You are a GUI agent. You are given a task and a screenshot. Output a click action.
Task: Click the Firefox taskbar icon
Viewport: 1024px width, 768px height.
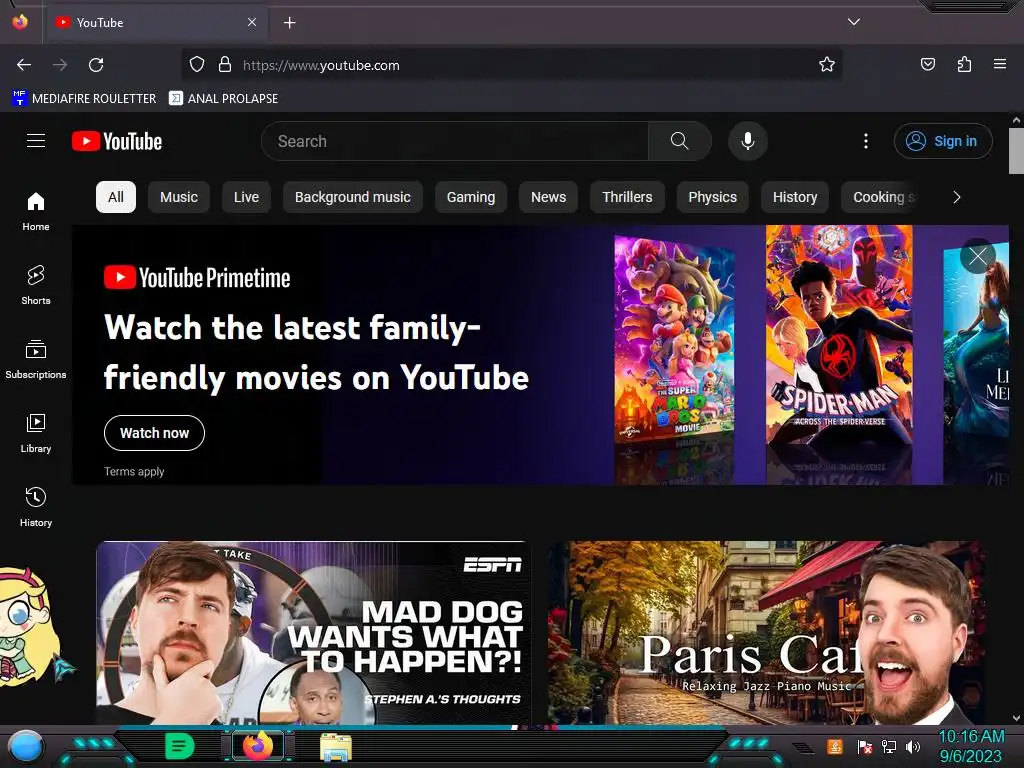(258, 745)
